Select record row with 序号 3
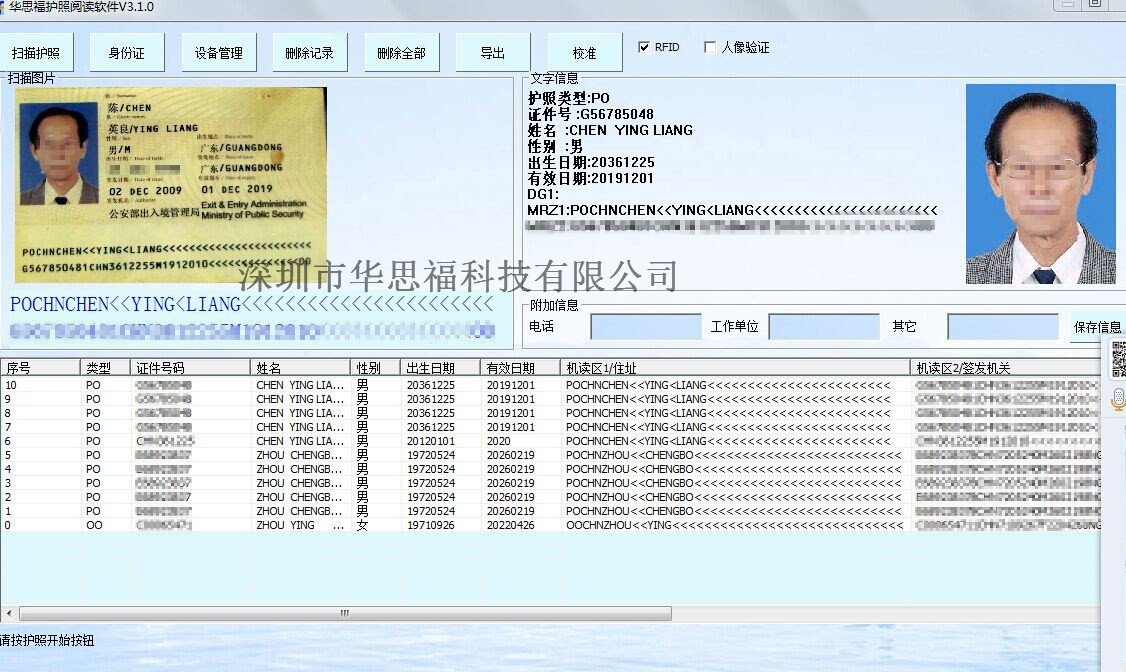This screenshot has height=672, width=1126. [x=550, y=482]
